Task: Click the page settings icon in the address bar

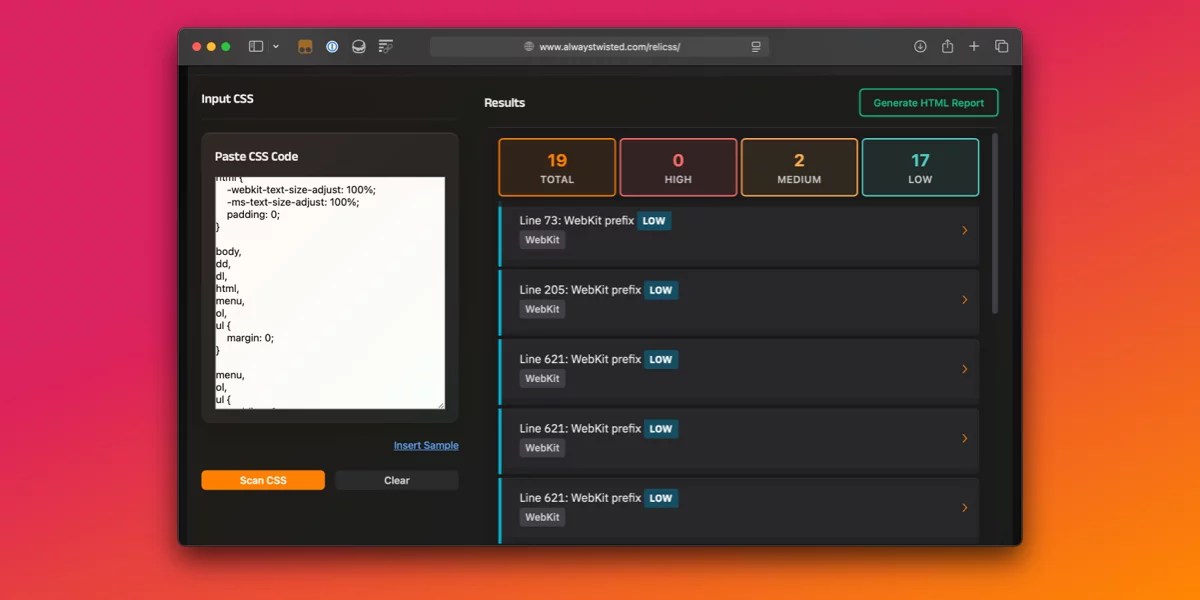Action: click(x=756, y=46)
